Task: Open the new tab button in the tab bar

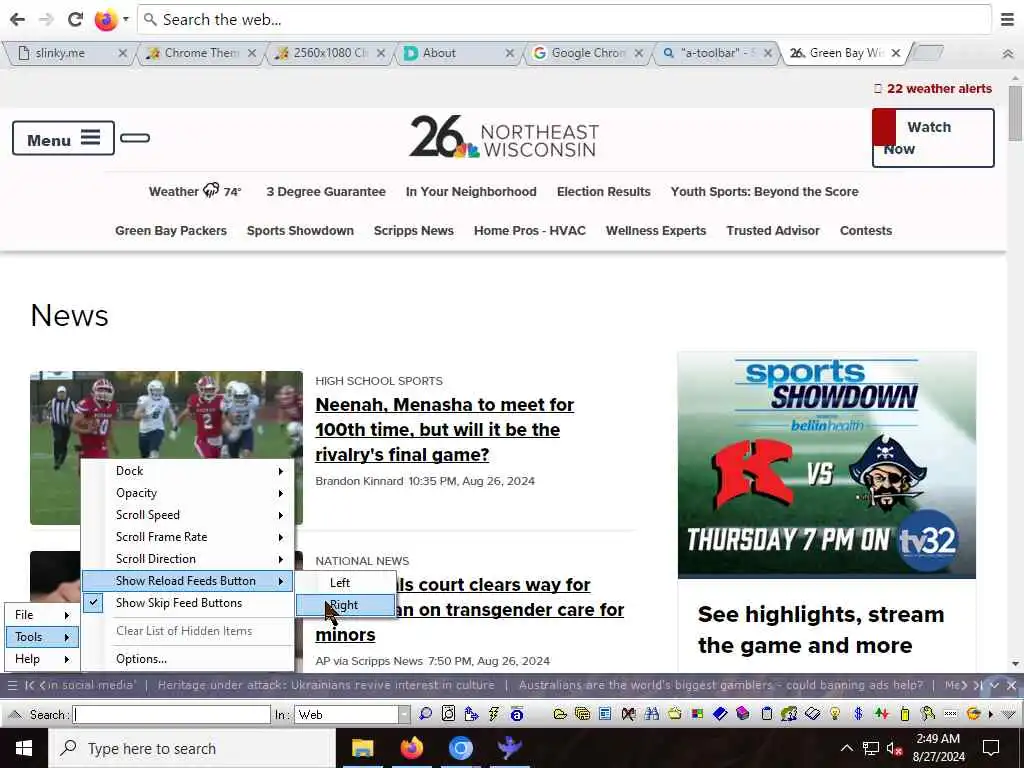Action: click(x=927, y=53)
